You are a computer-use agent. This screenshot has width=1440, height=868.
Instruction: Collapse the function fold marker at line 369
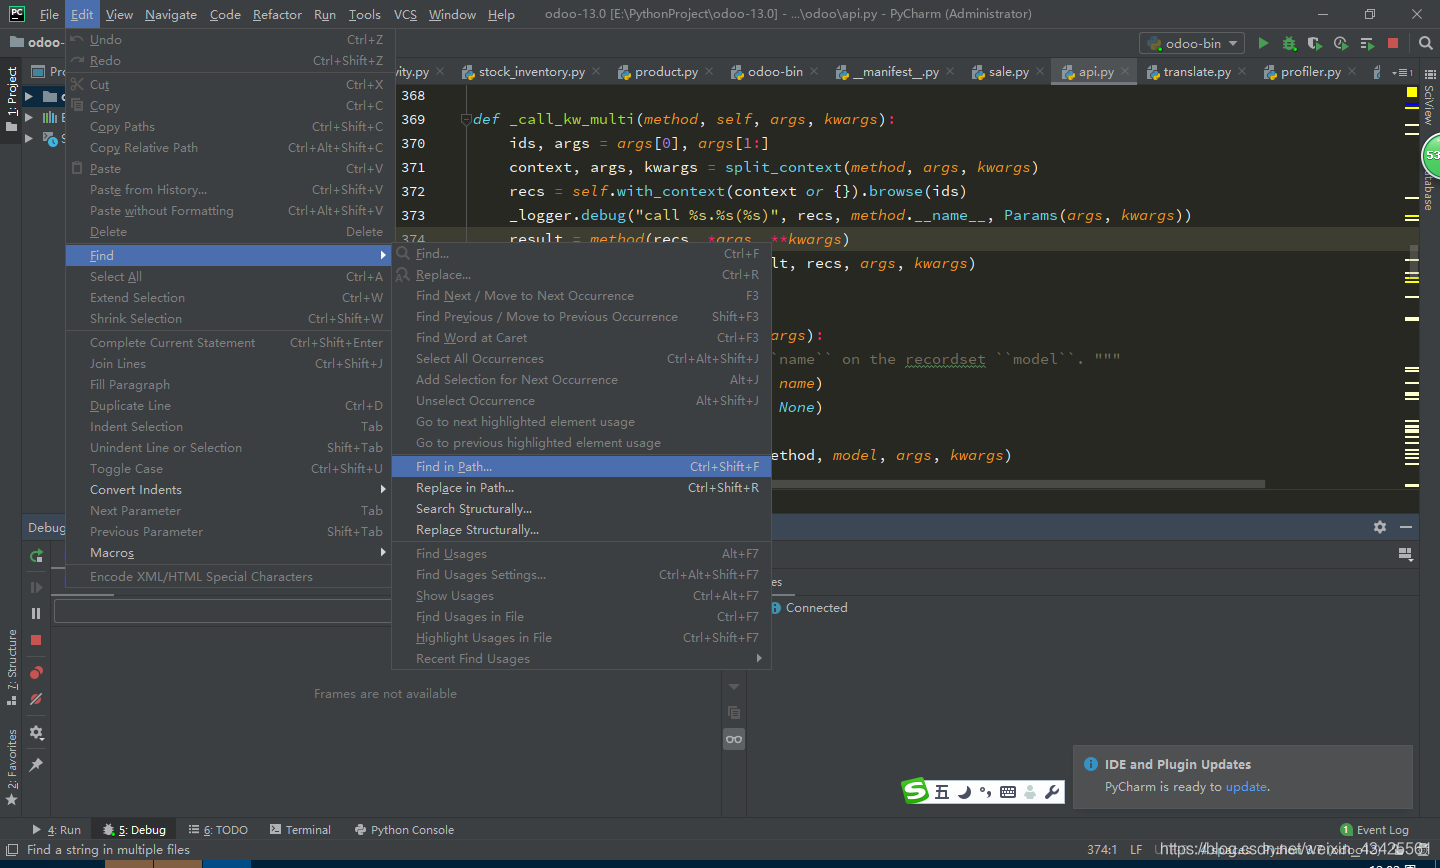click(x=465, y=119)
